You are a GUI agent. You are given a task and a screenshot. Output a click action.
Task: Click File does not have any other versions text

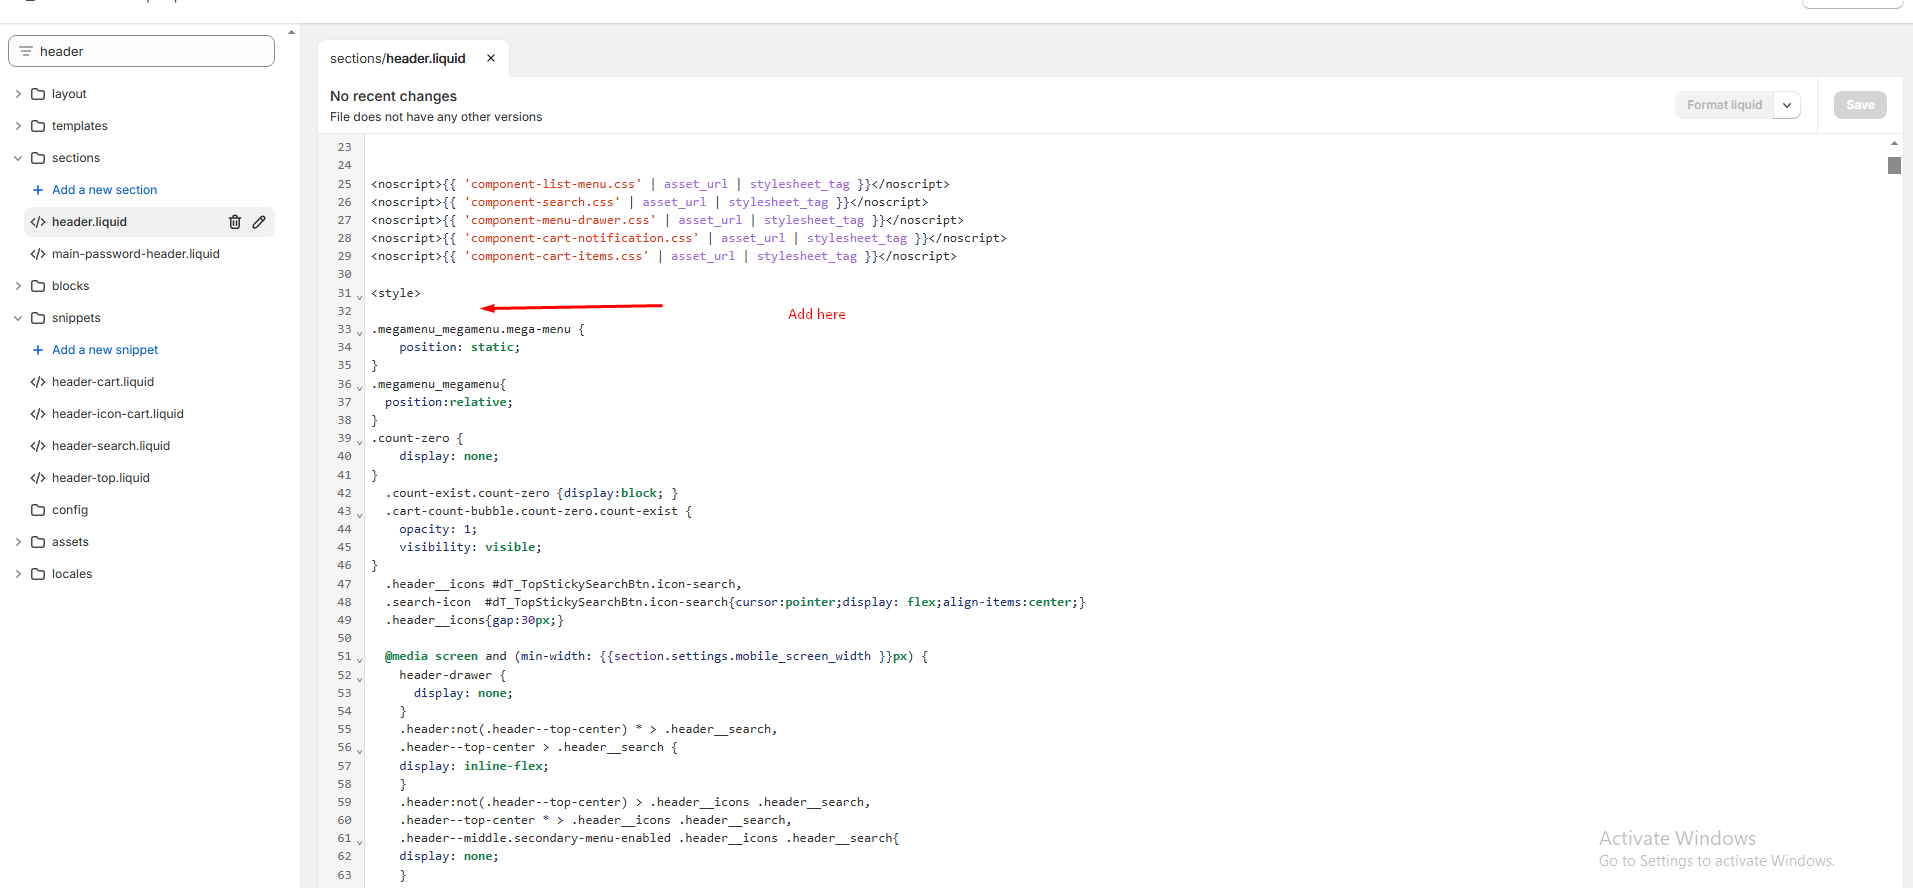(x=436, y=117)
